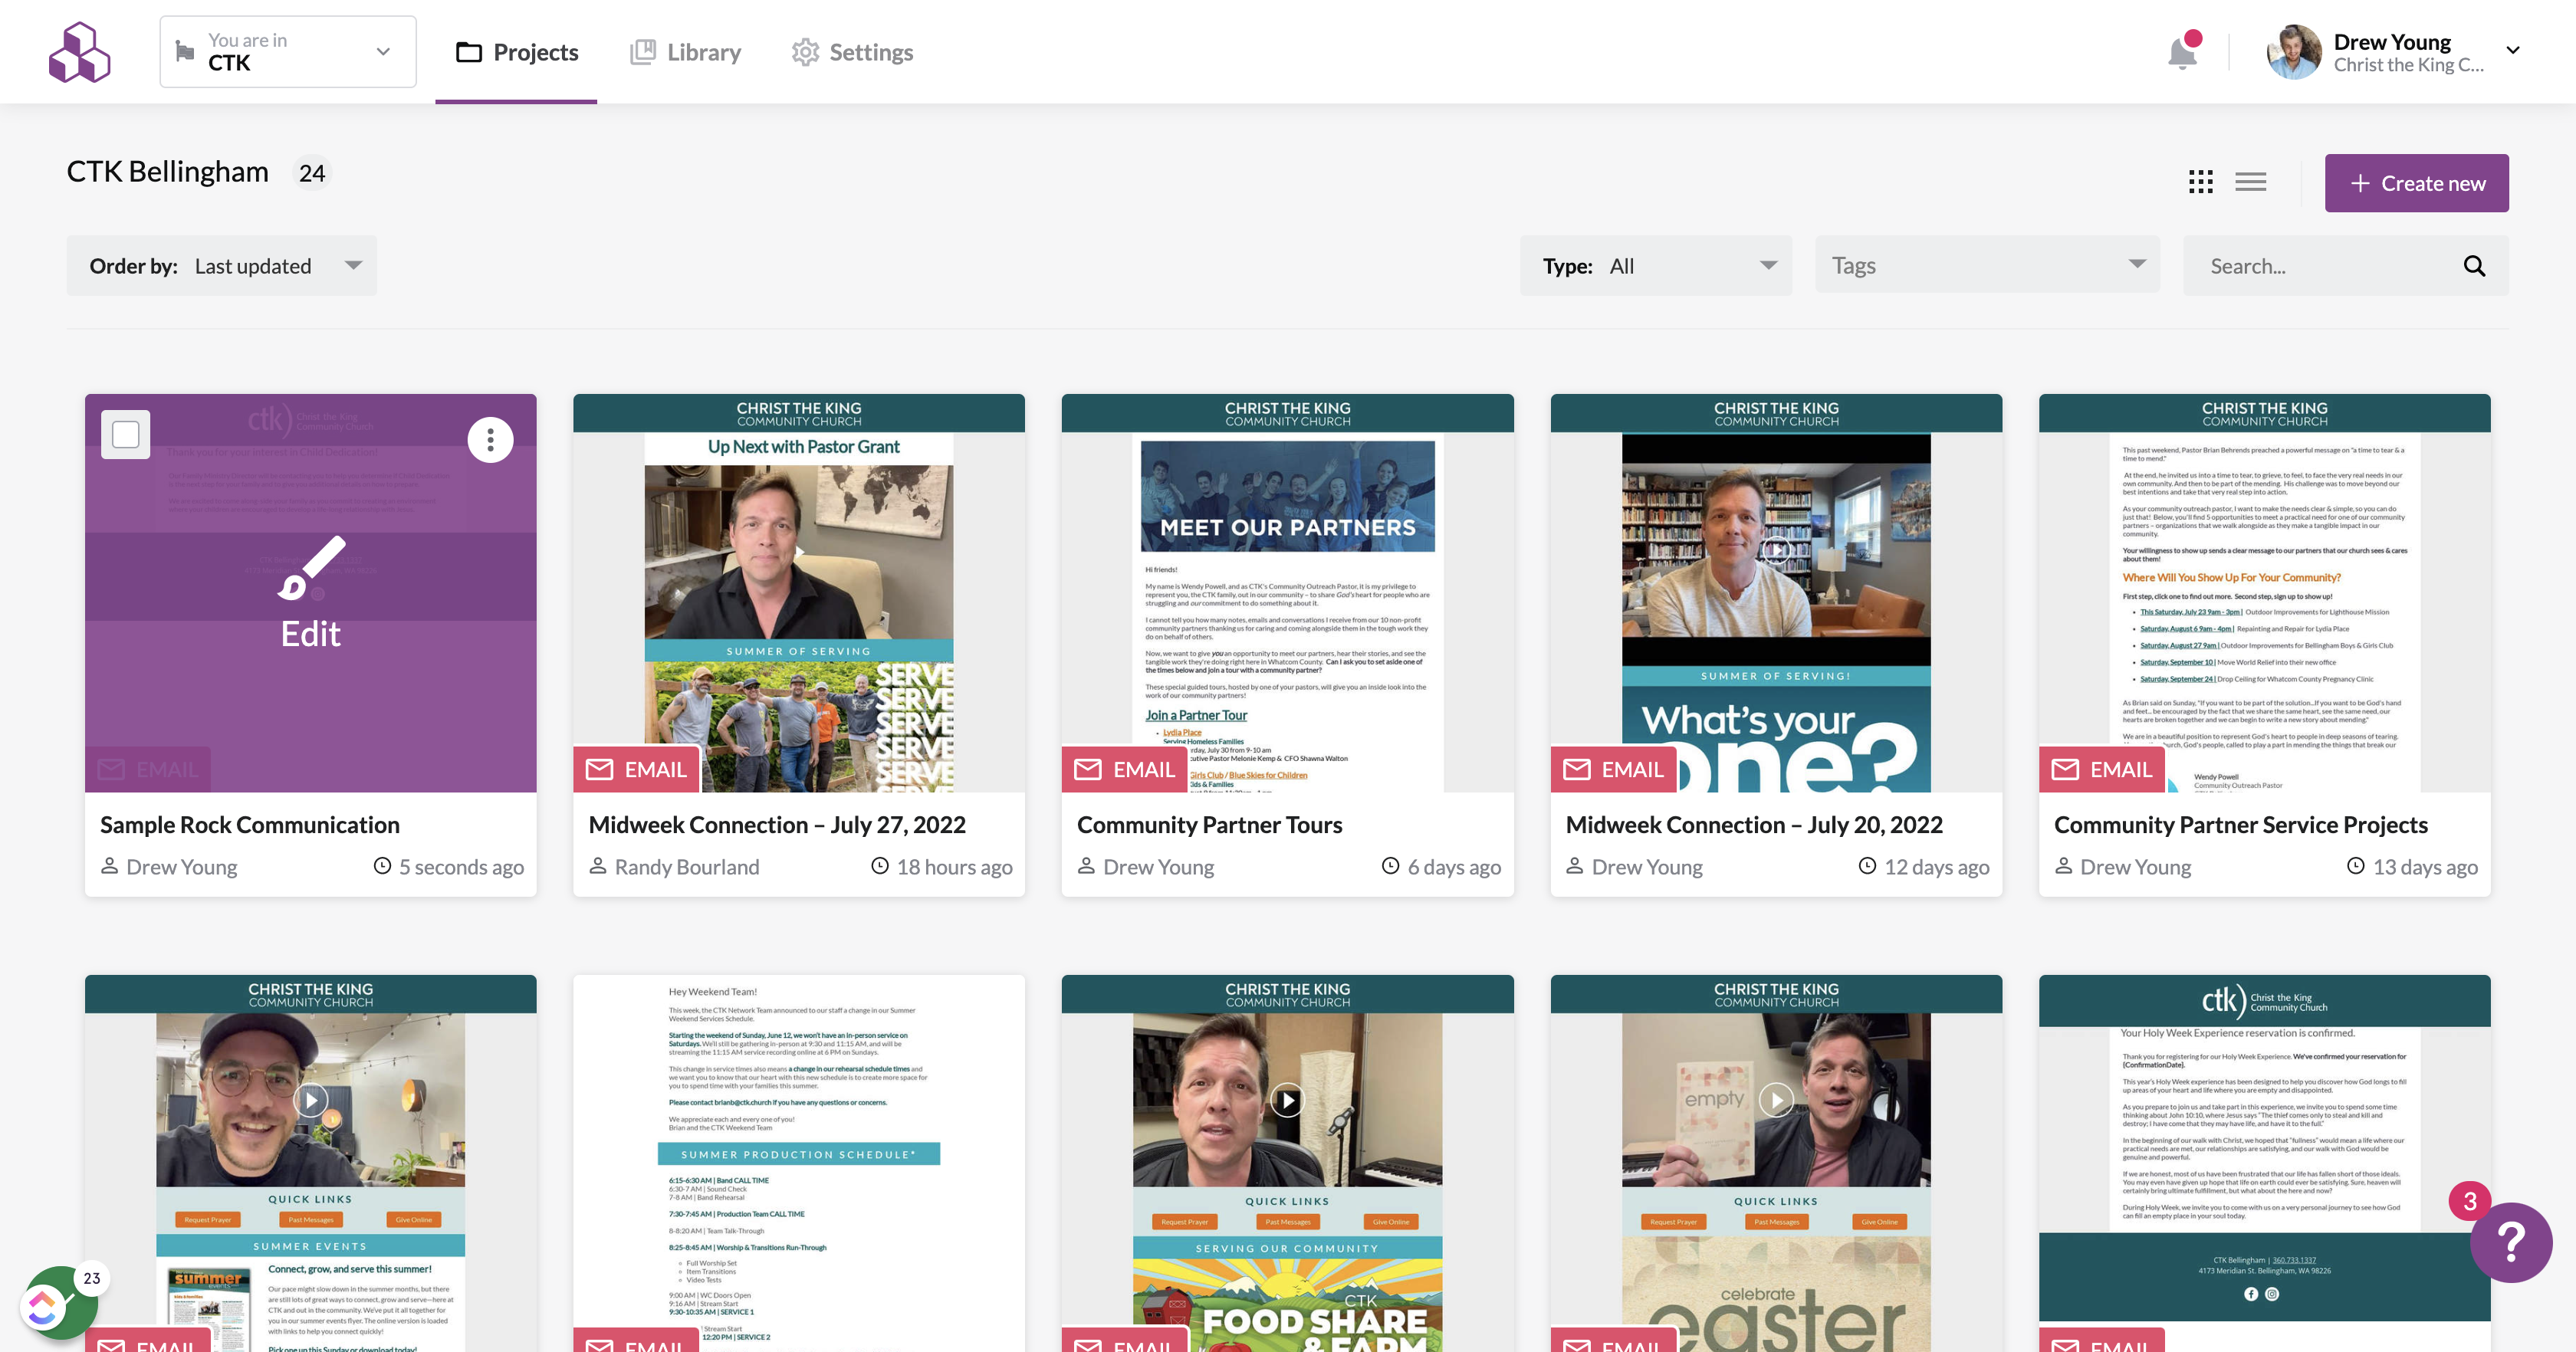Expand the 'You are in CTK' workspace selector
This screenshot has width=2576, height=1352.
tap(288, 52)
